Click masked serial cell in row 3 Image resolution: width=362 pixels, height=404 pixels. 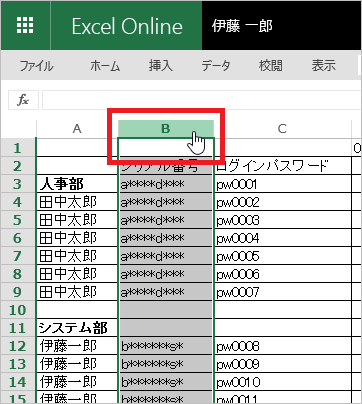(x=166, y=184)
